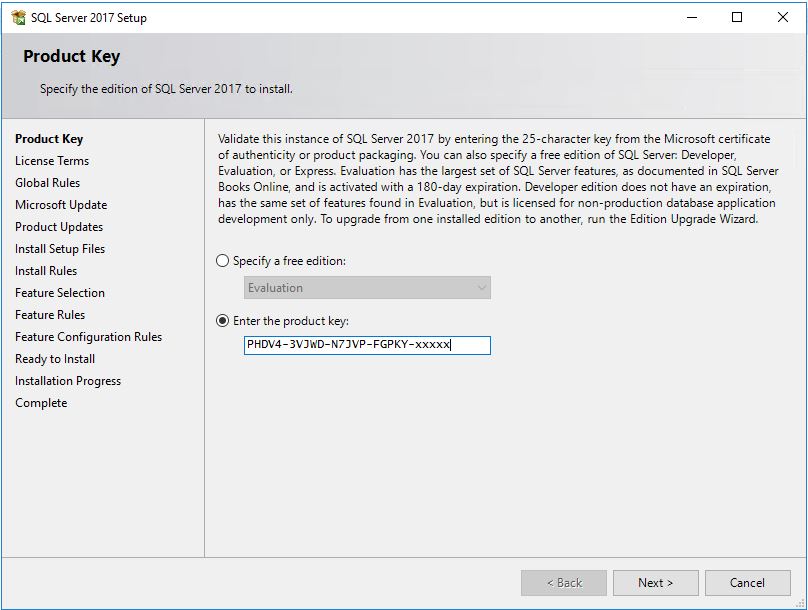Image resolution: width=808 pixels, height=610 pixels.
Task: Select the Ready to Install step
Action: click(54, 359)
